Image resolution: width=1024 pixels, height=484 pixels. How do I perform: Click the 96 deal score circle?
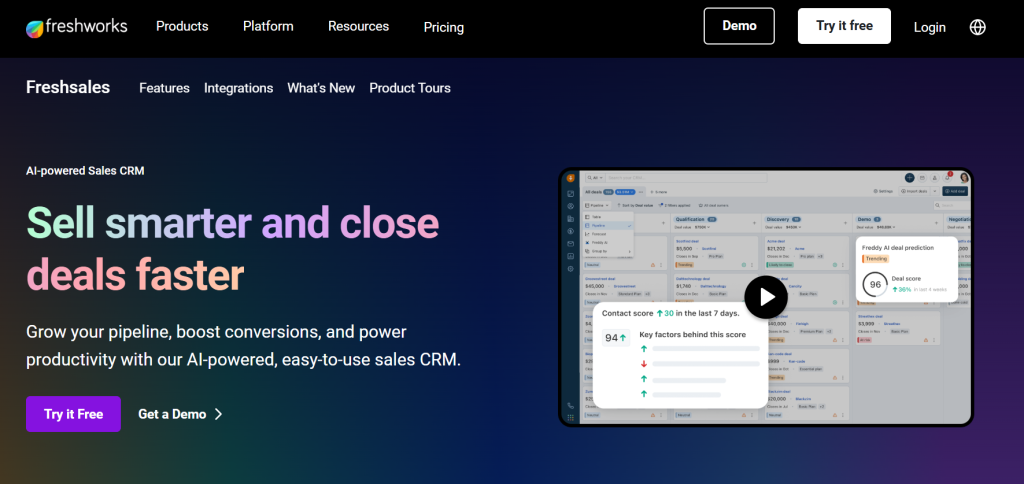(x=875, y=285)
